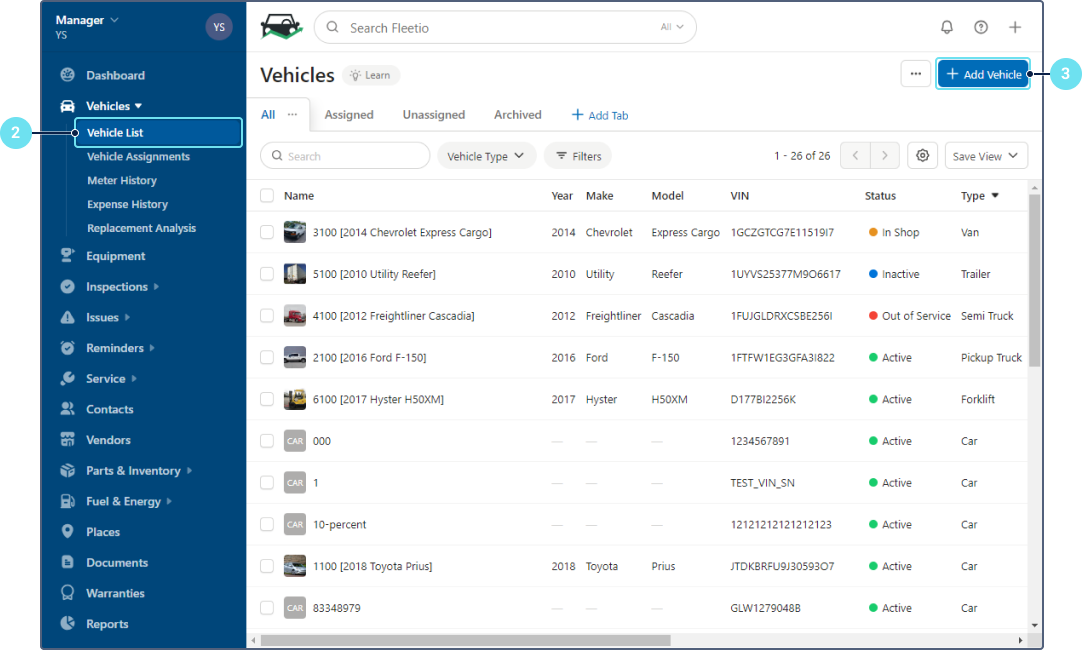Screen dimensions: 1082x650
Task: Click the plus quick-add icon in header
Action: click(x=1015, y=28)
